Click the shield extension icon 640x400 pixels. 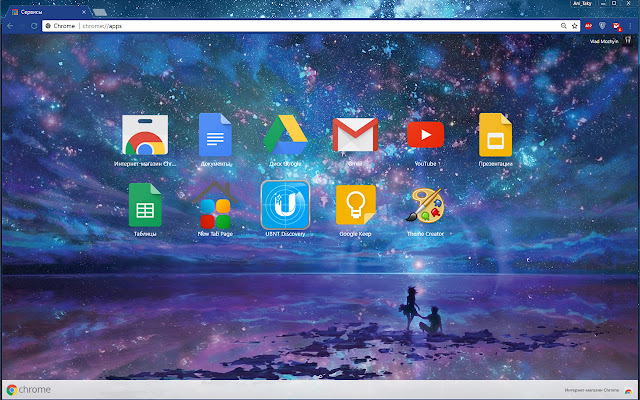coord(602,26)
